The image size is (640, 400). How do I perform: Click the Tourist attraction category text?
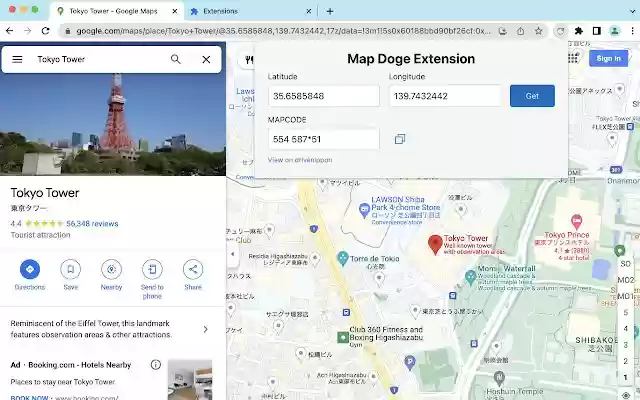pos(40,235)
